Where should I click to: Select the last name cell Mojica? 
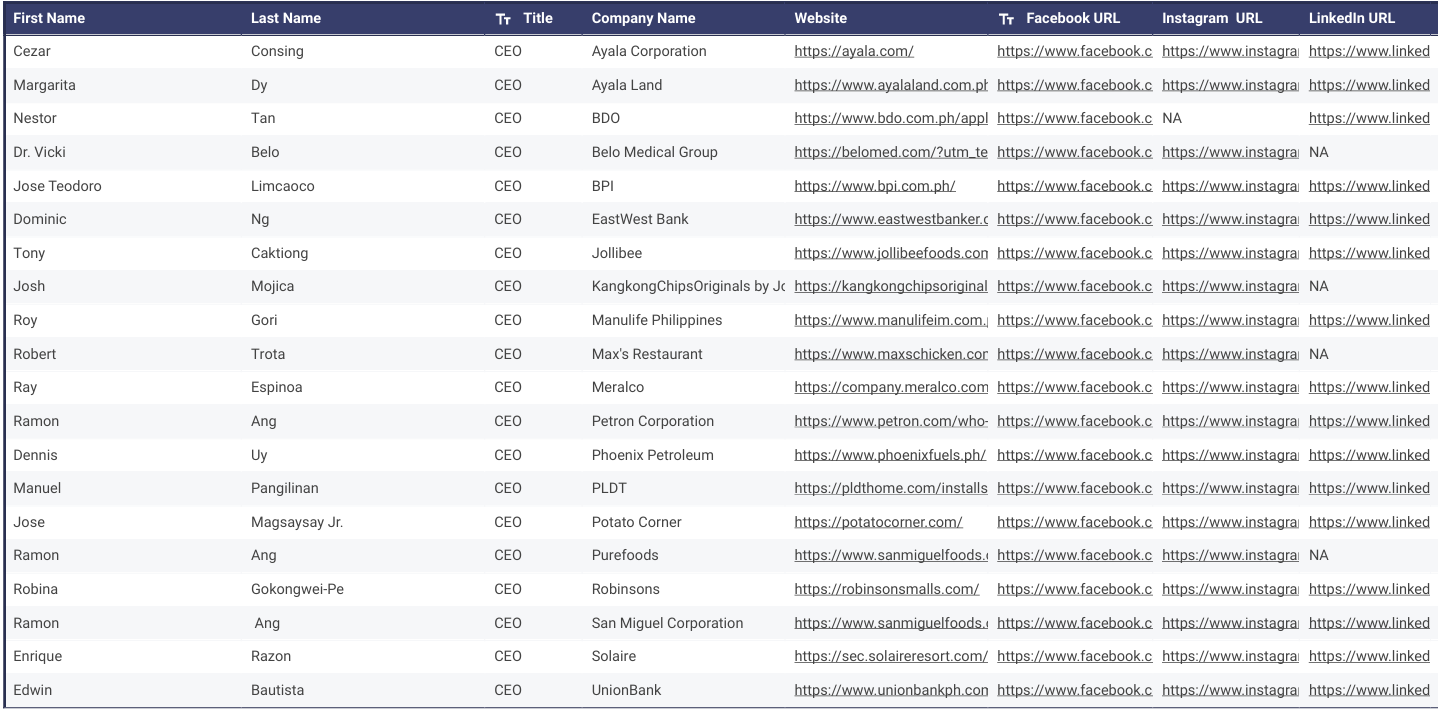[x=273, y=286]
